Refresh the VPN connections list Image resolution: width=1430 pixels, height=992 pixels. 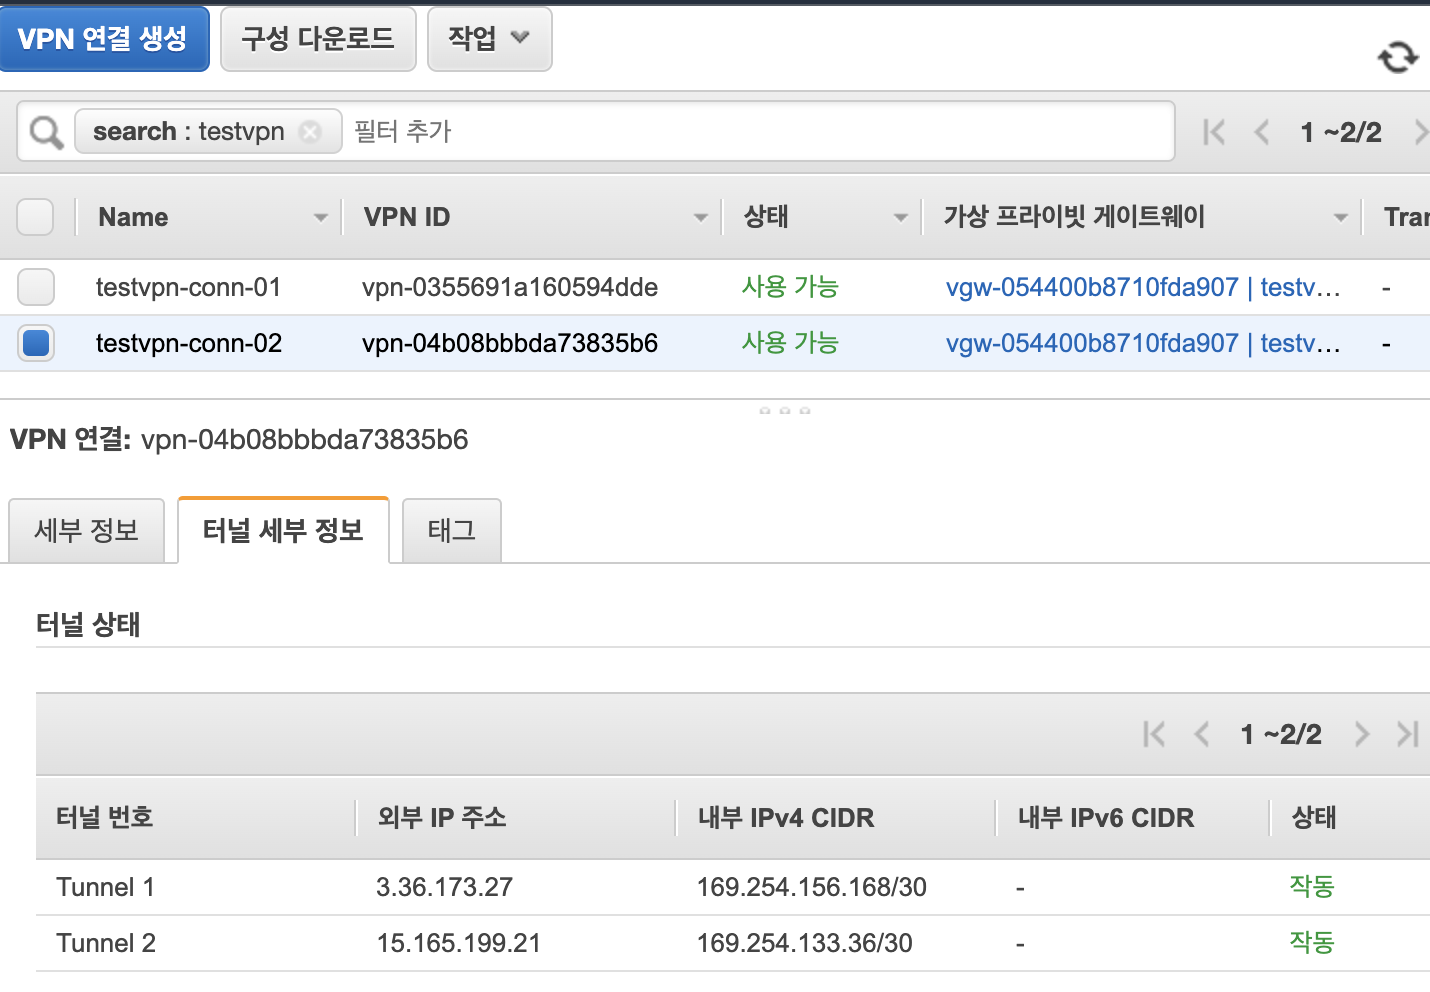click(1398, 57)
